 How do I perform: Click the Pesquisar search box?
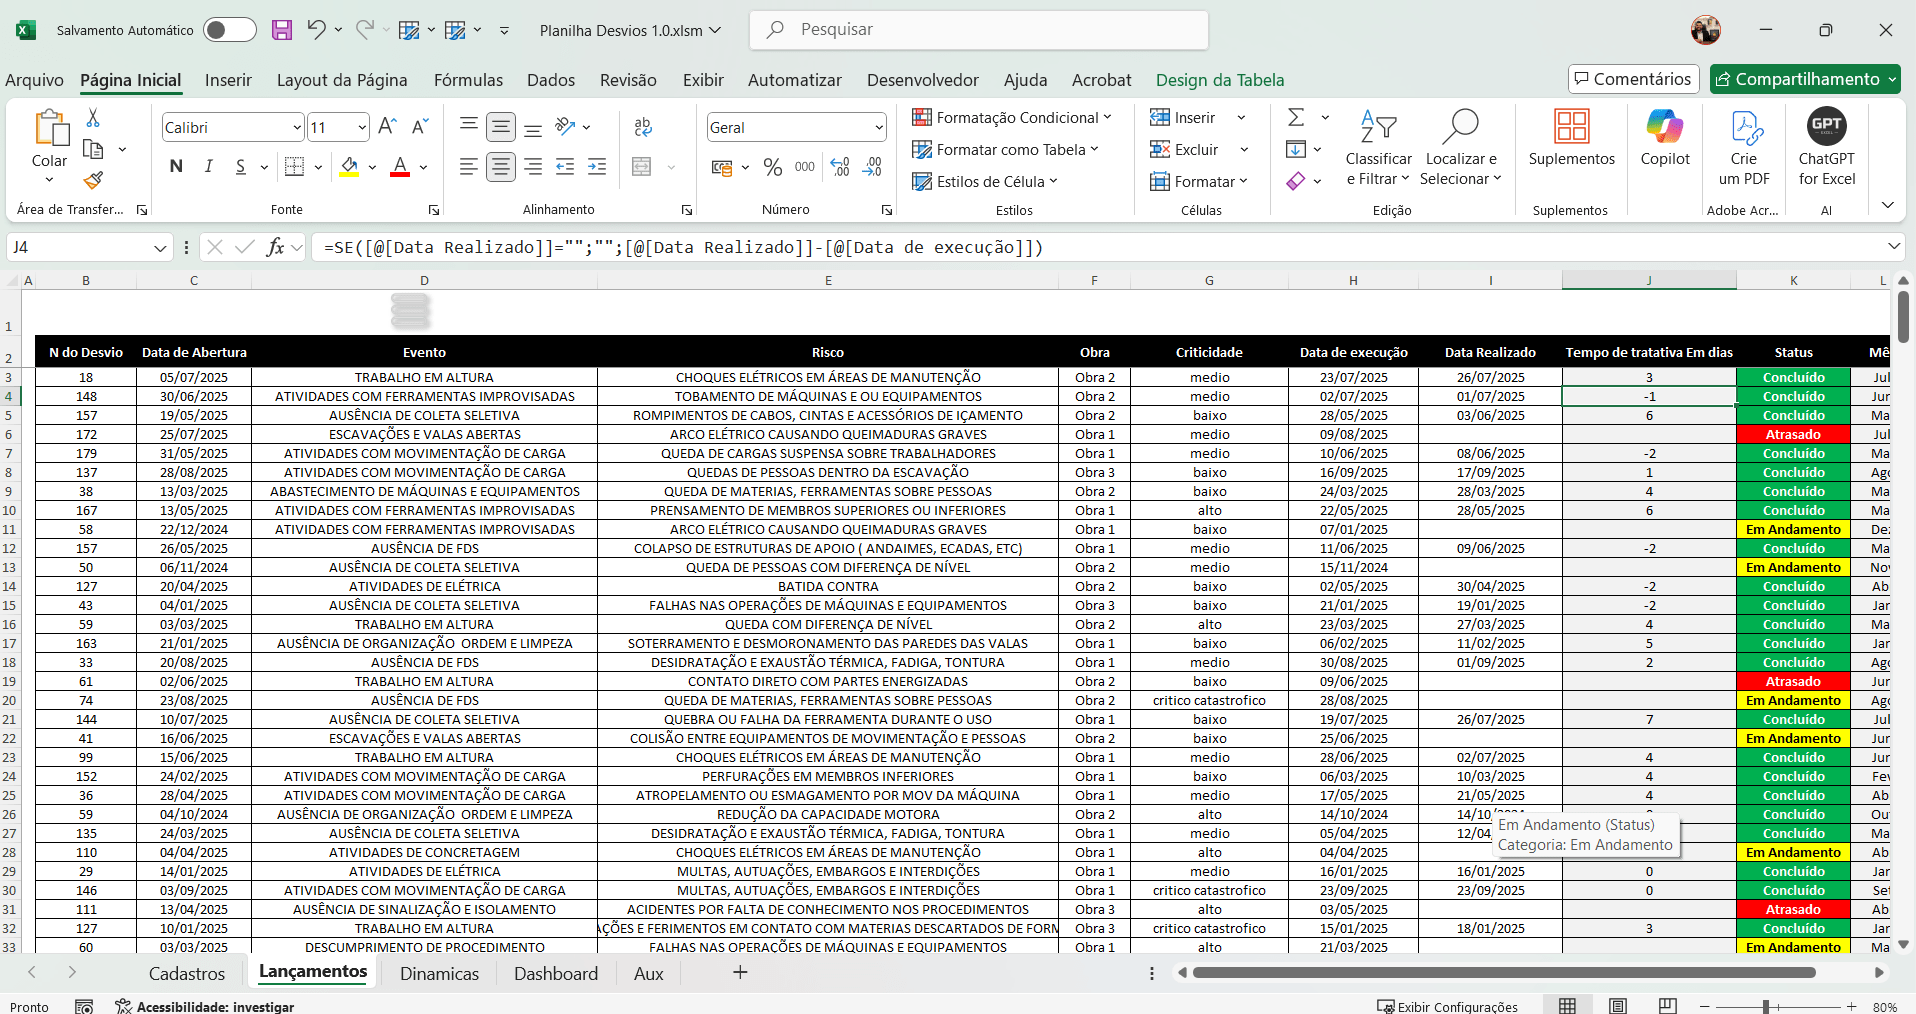point(980,30)
